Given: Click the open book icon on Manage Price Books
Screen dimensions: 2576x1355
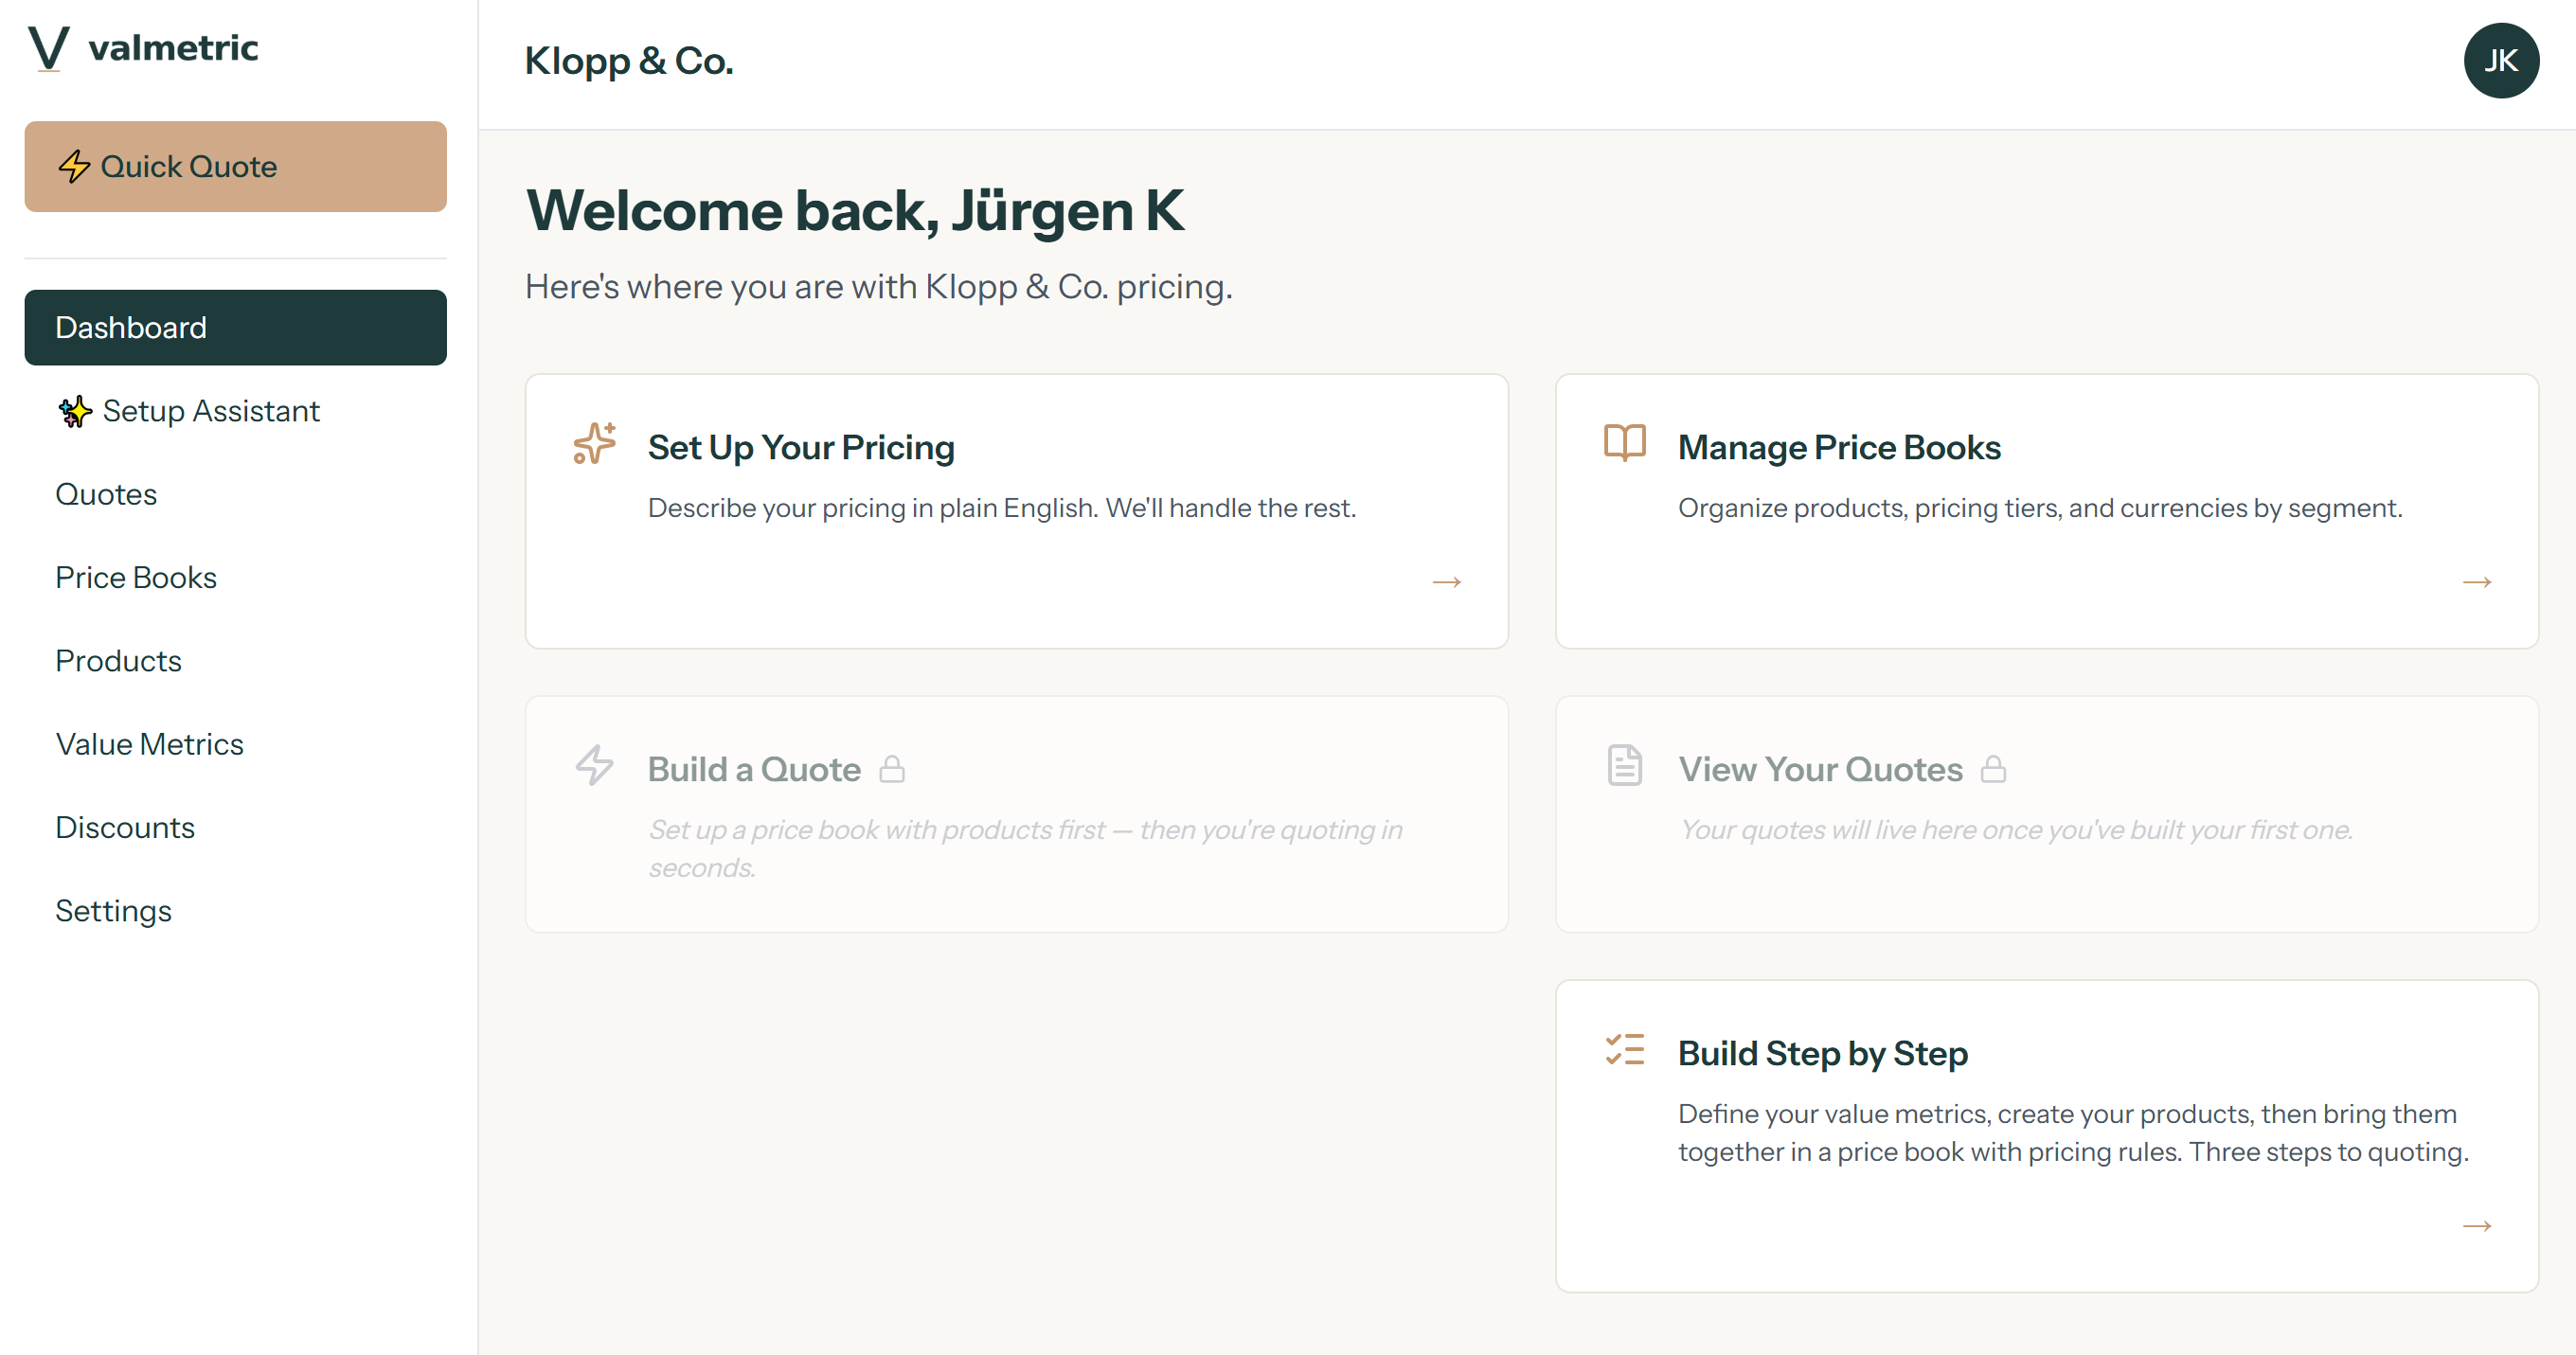Looking at the screenshot, I should coord(1622,443).
